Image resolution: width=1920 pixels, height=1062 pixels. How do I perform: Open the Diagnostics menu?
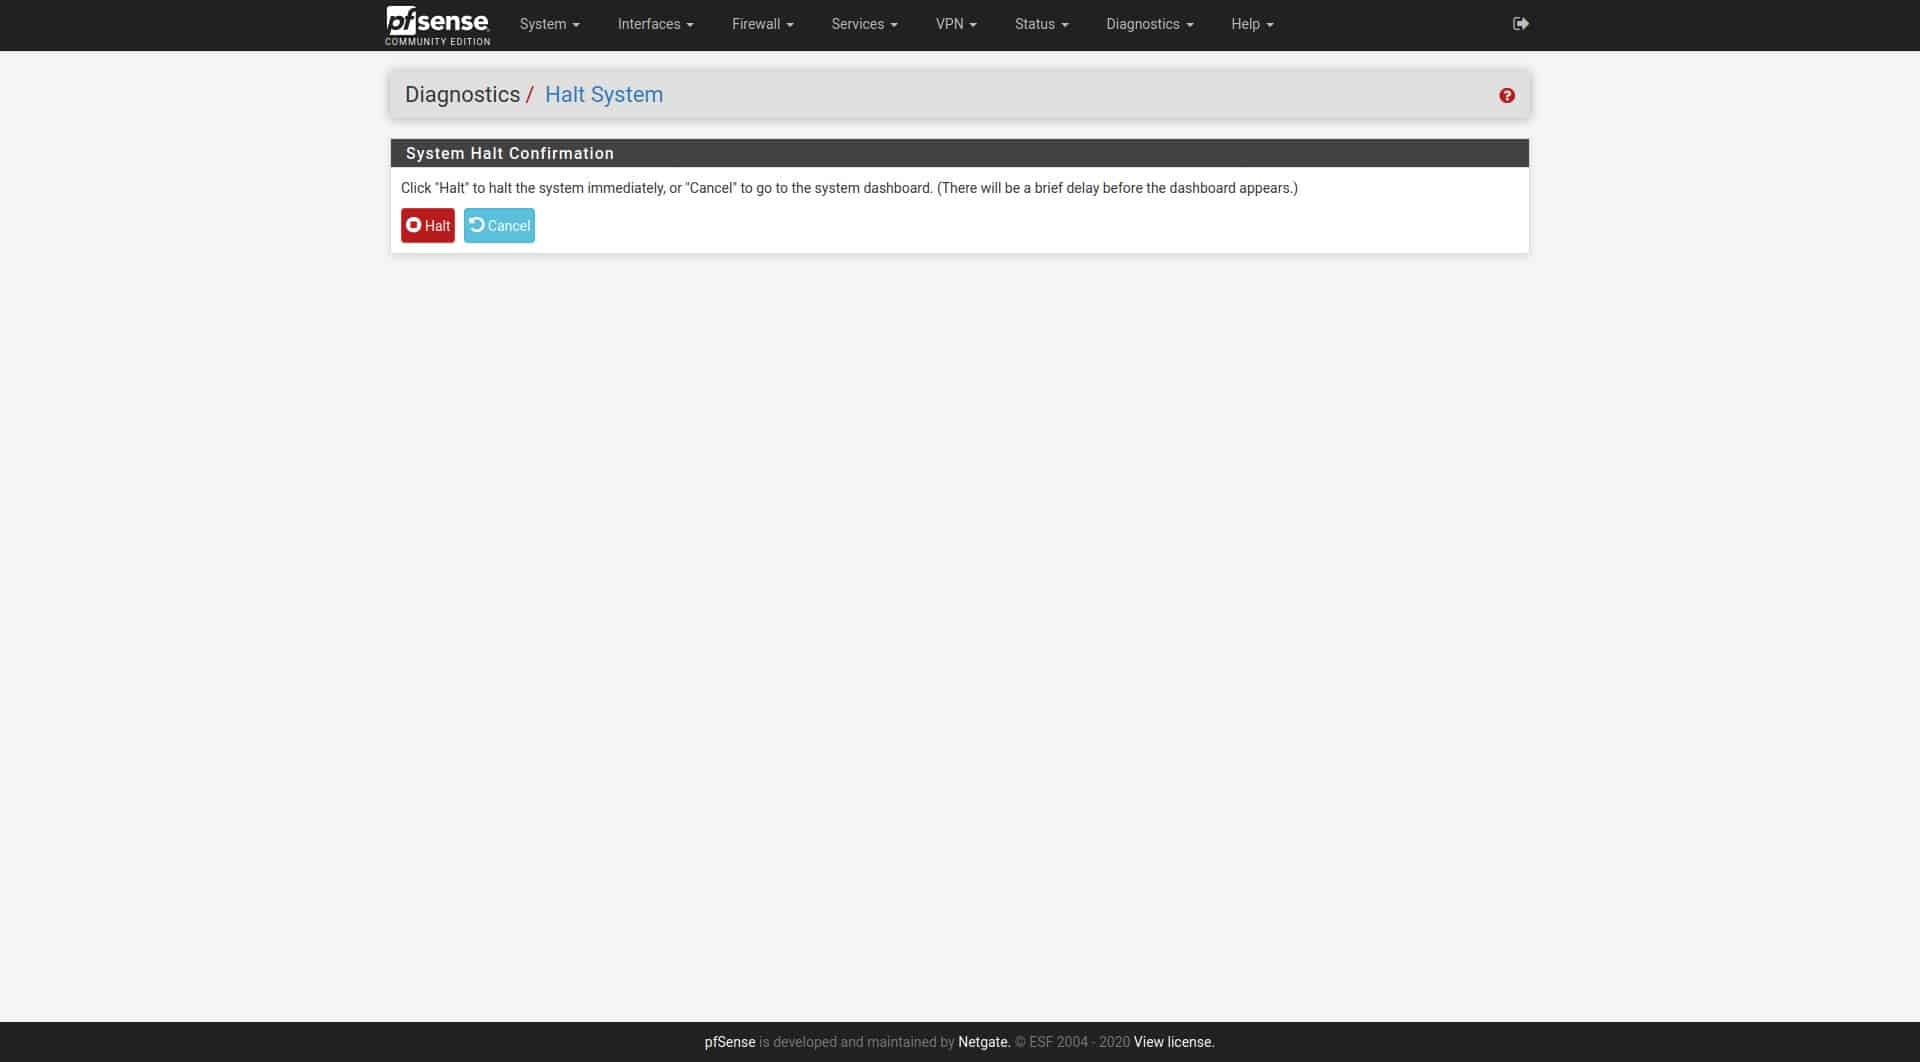point(1149,24)
